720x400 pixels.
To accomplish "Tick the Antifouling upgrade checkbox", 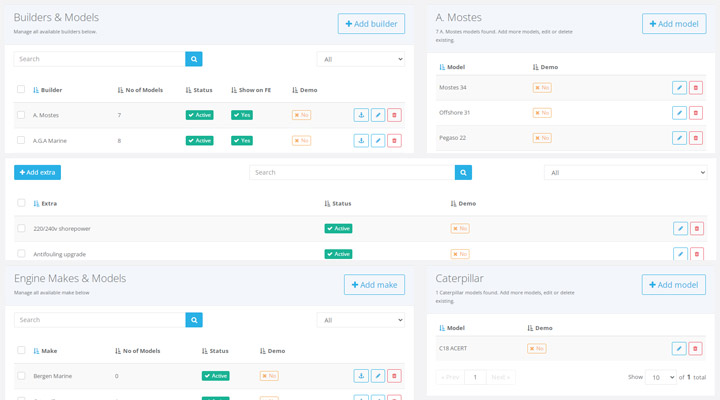I will coord(21,254).
